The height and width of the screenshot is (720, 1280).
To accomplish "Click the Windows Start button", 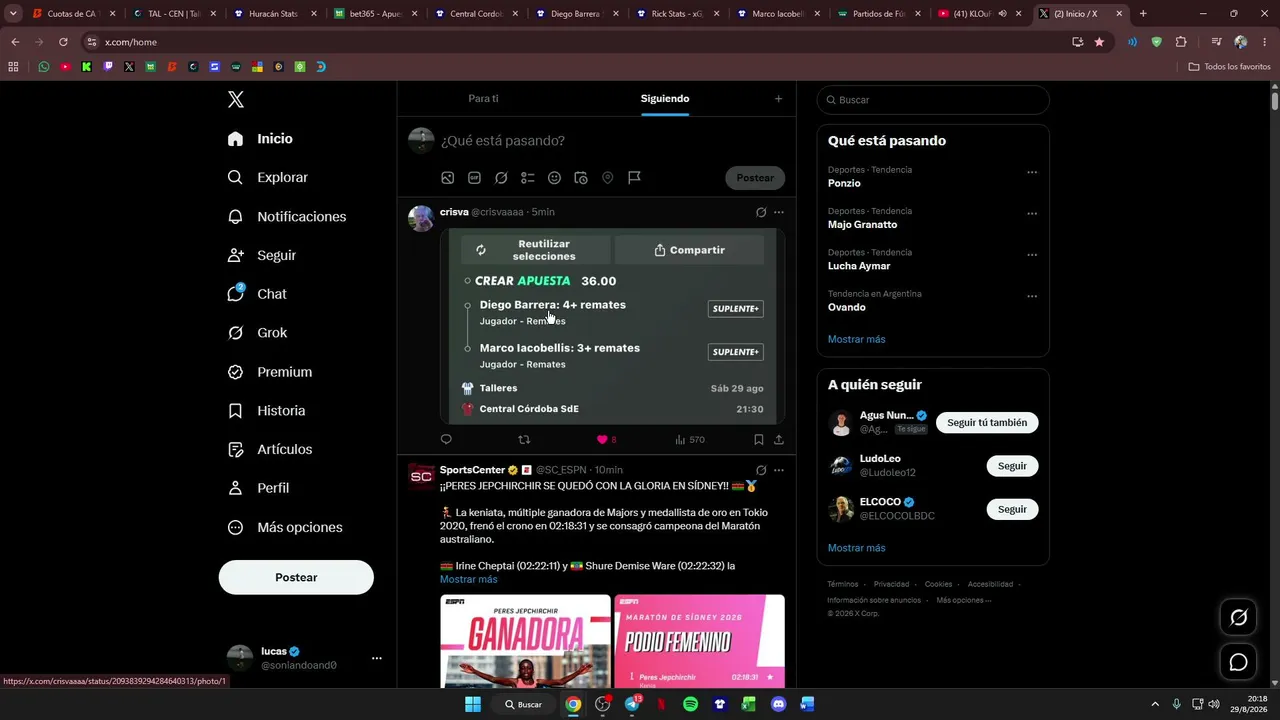I will (x=473, y=704).
